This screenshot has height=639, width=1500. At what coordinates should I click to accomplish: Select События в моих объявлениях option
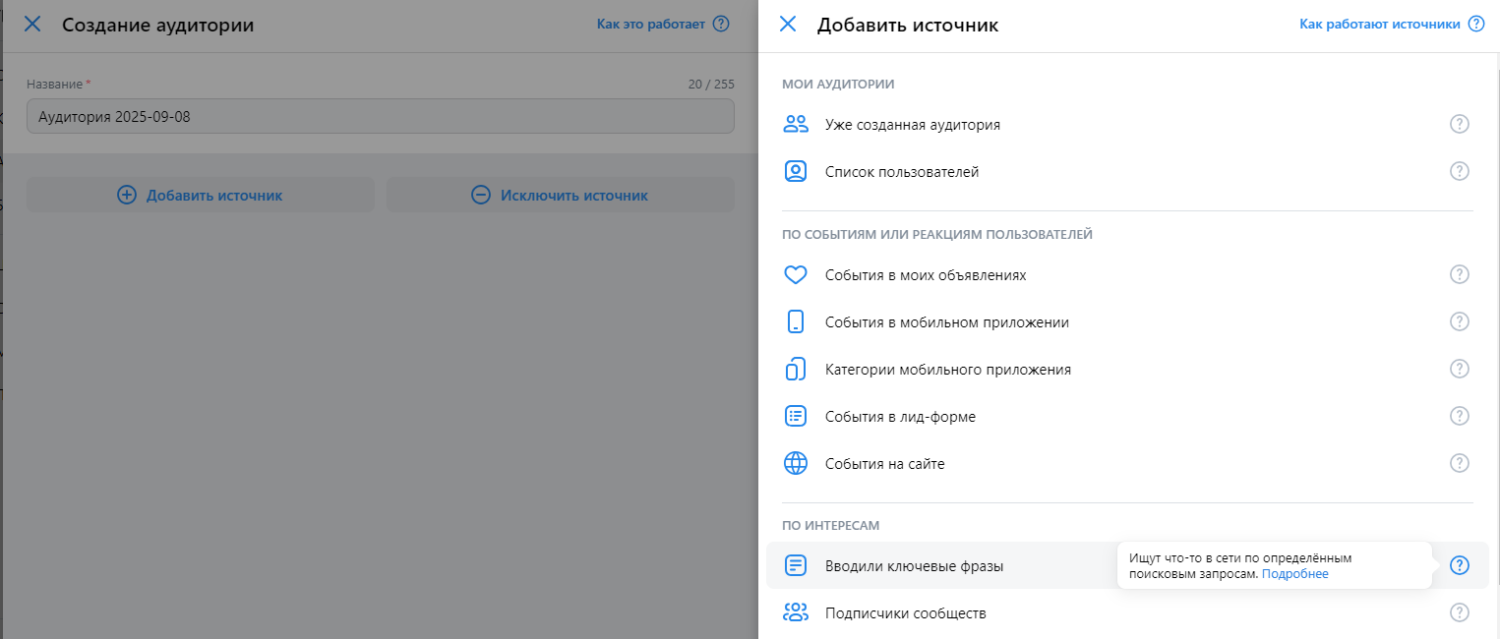click(x=925, y=275)
